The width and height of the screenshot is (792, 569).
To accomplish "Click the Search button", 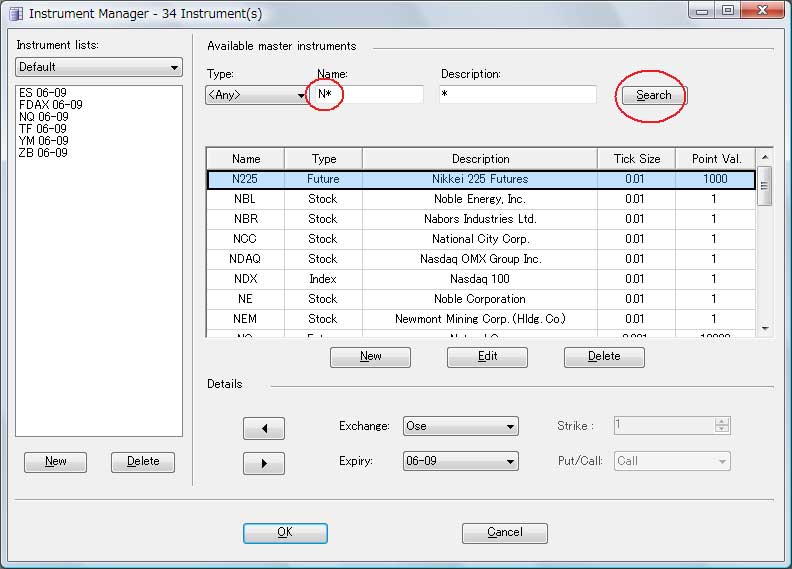I will 653,95.
